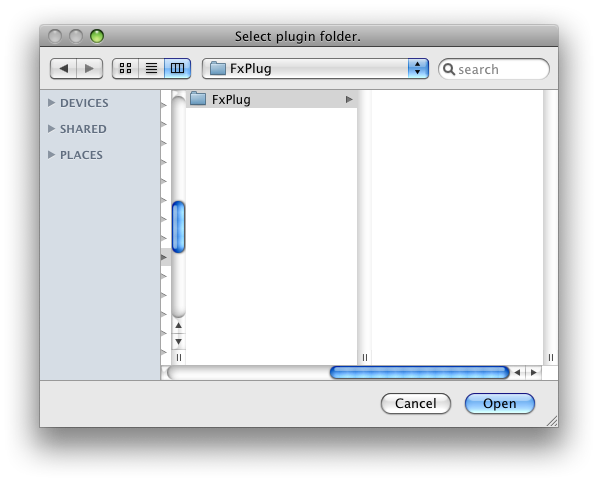Go forward with the right arrow button

point(90,69)
